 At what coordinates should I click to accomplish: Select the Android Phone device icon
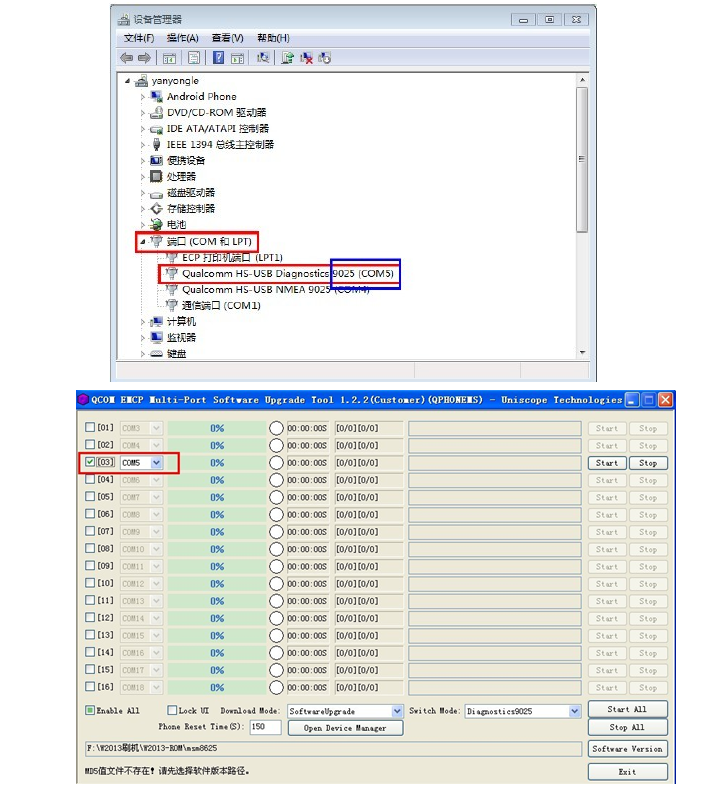(x=157, y=97)
